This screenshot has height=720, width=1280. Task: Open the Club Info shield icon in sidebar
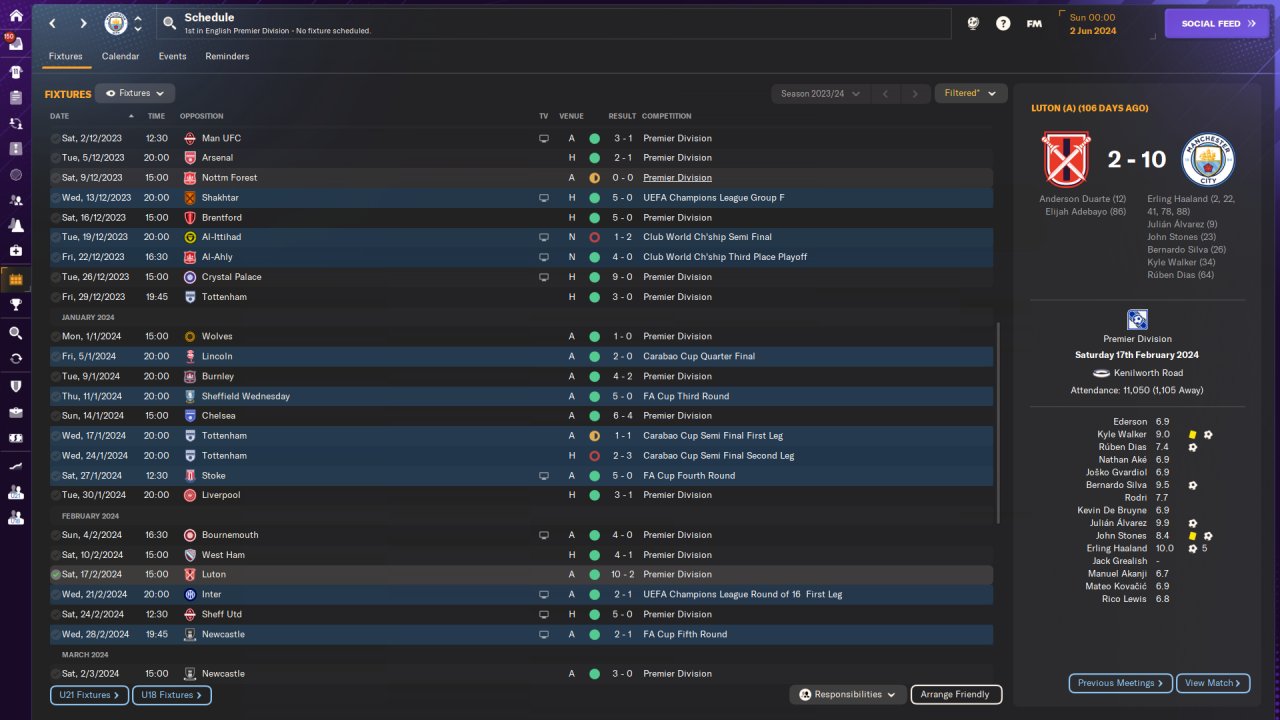[x=15, y=386]
